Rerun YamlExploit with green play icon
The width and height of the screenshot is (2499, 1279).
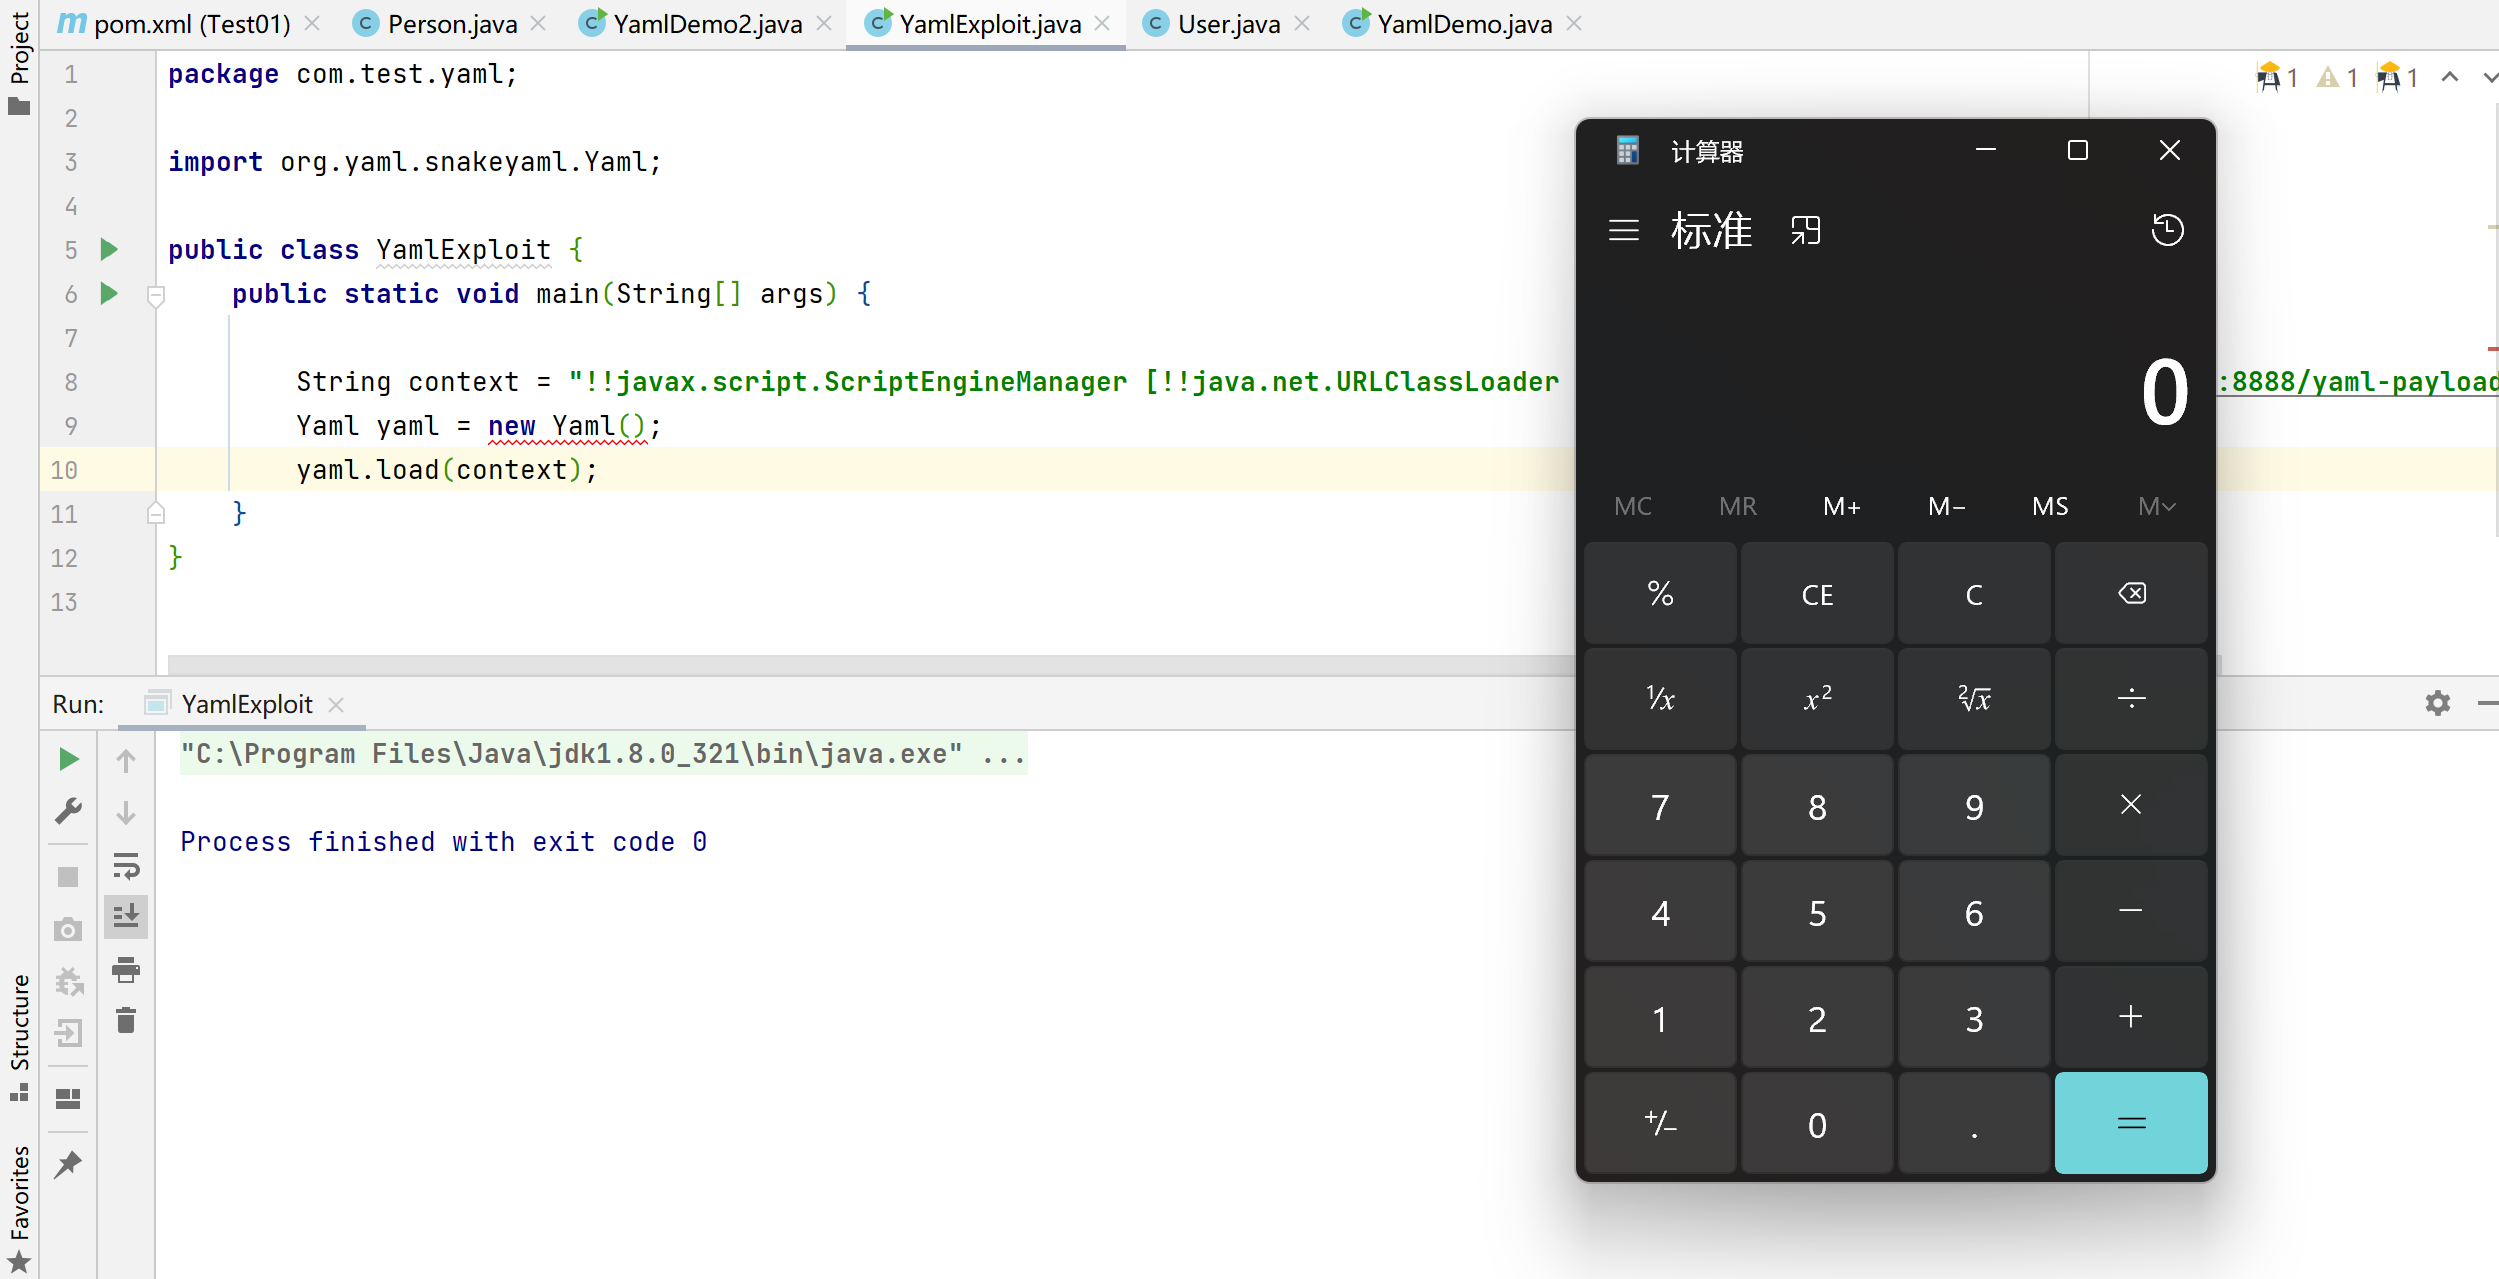[x=68, y=759]
